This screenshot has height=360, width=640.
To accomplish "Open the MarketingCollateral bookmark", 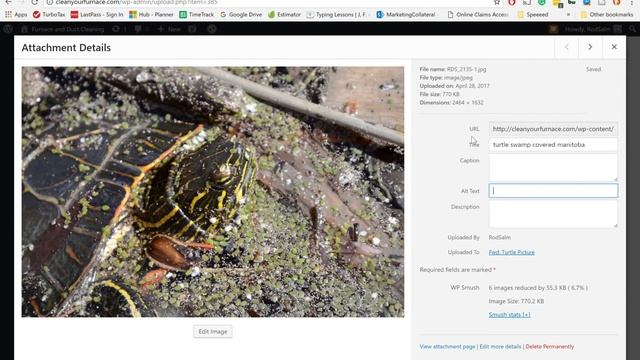I will [x=406, y=14].
